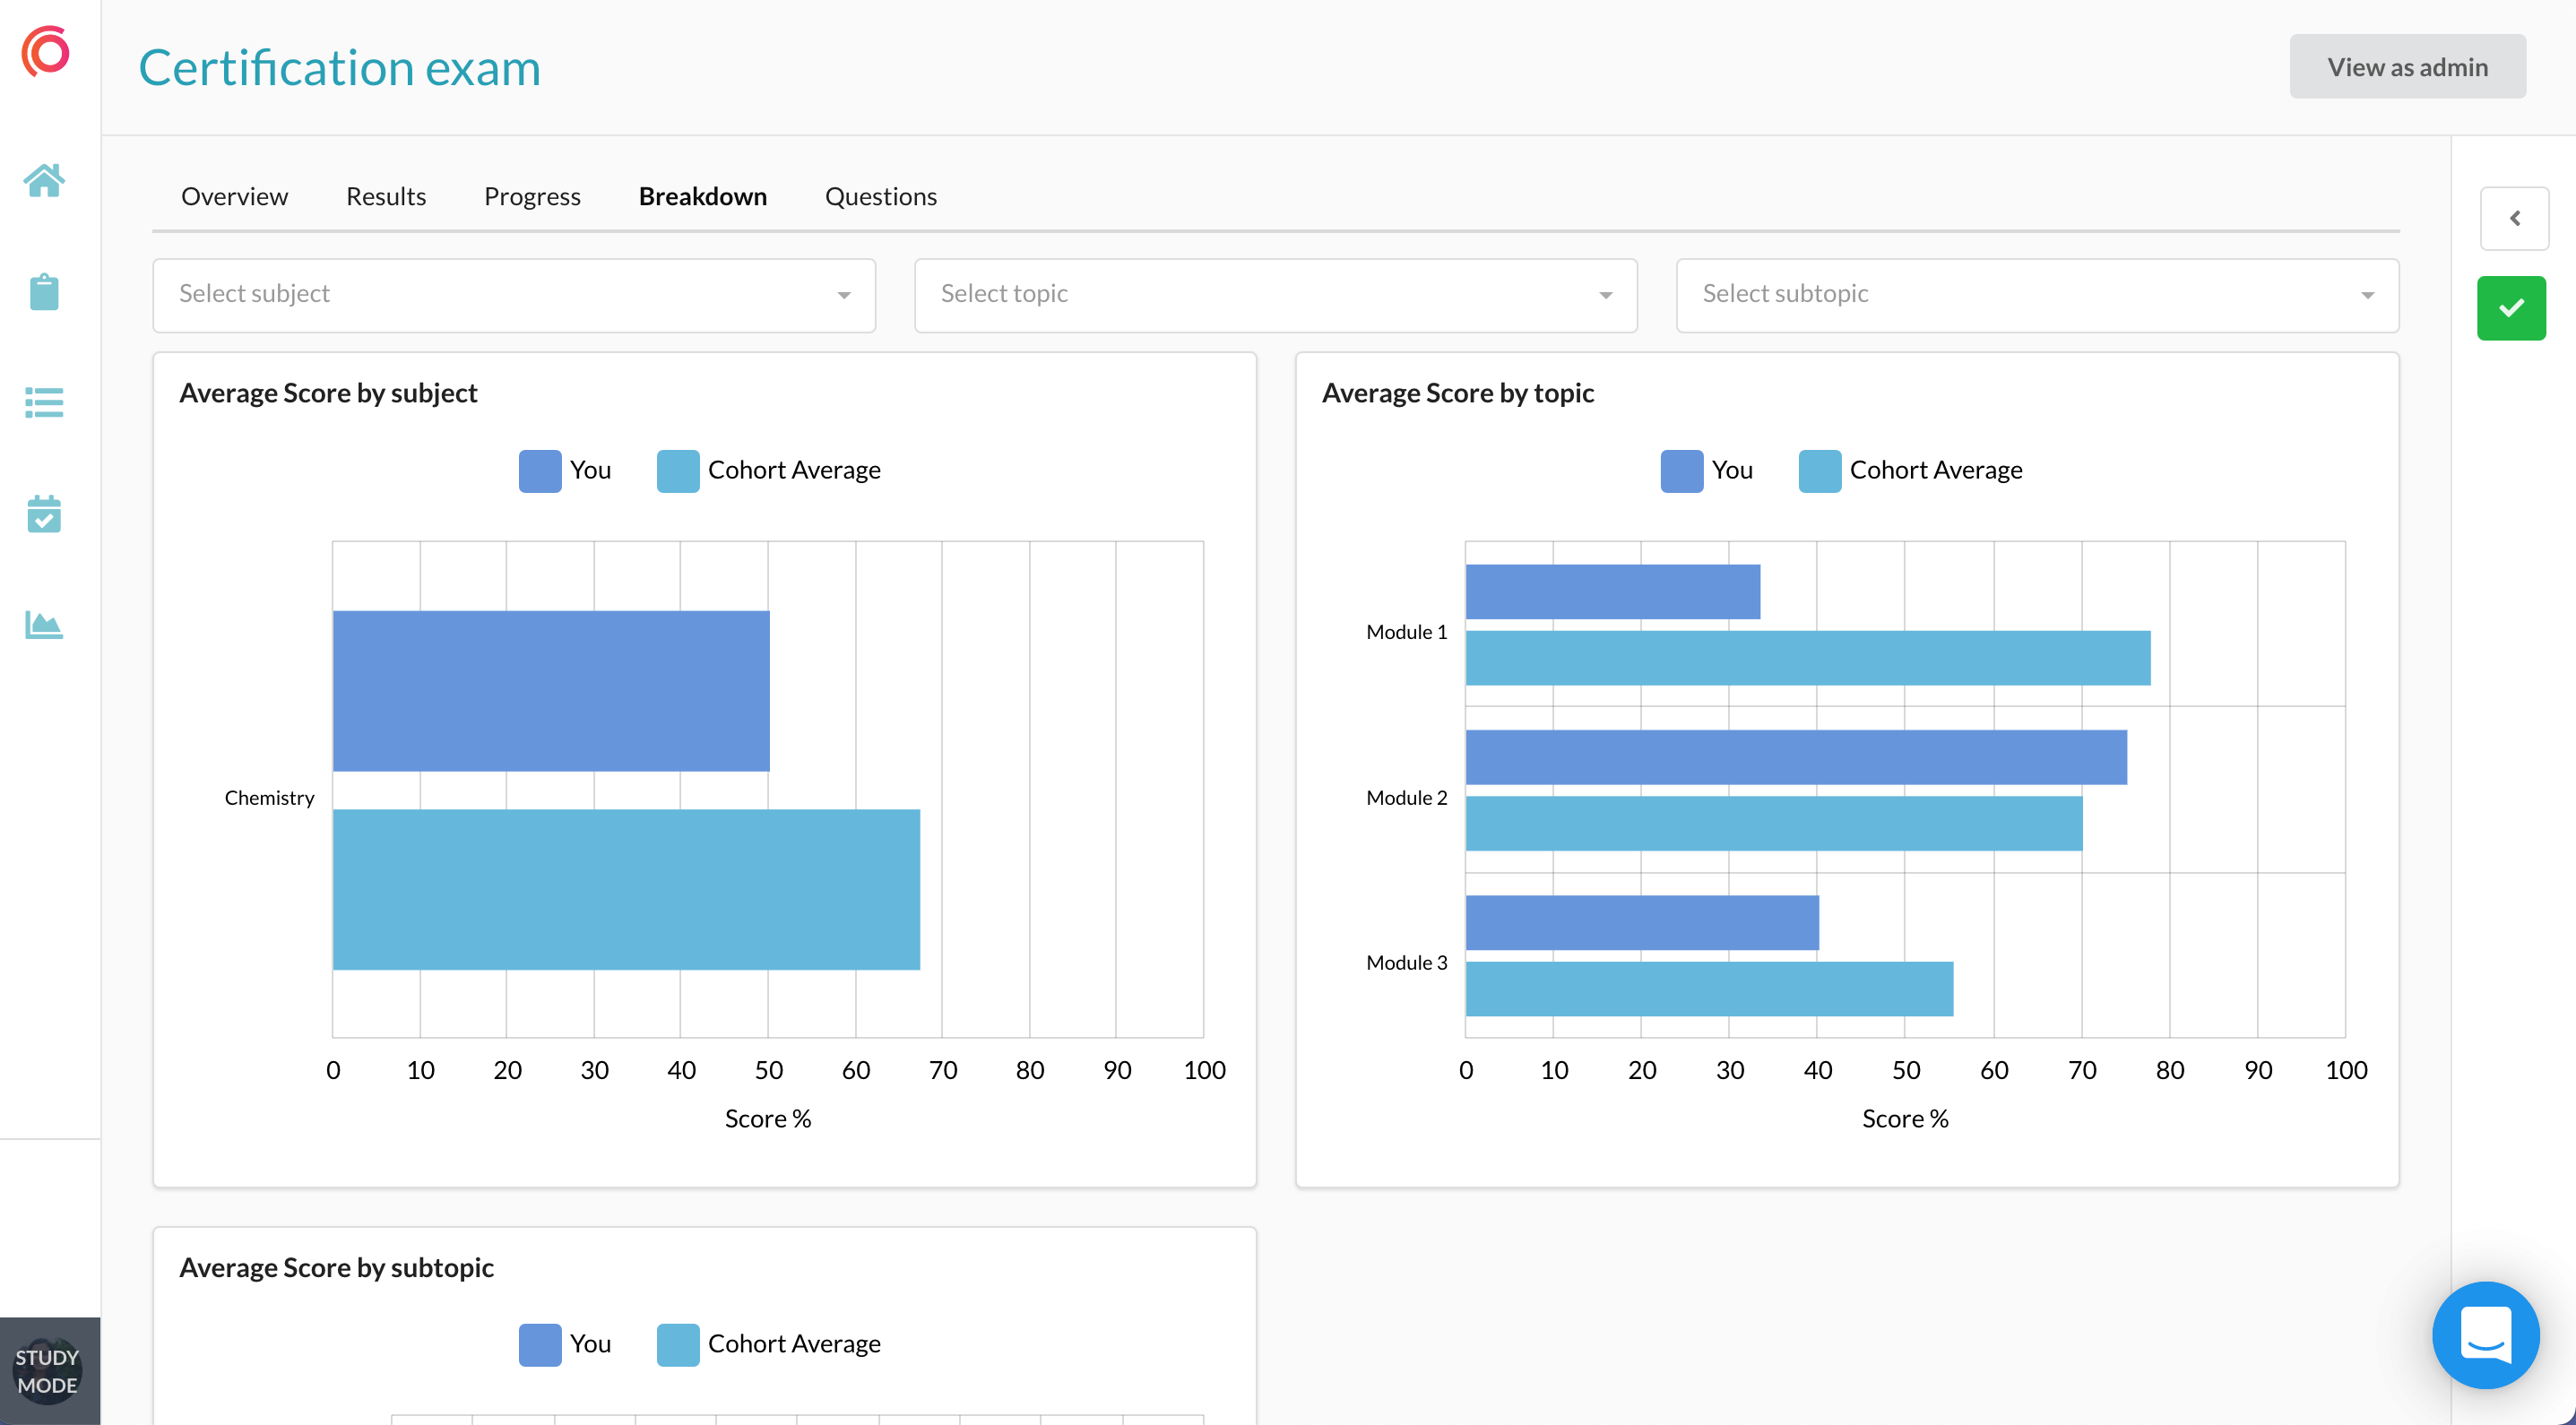Screen dimensions: 2576x1425
Task: Open the Home page from sidebar
Action: tap(44, 181)
